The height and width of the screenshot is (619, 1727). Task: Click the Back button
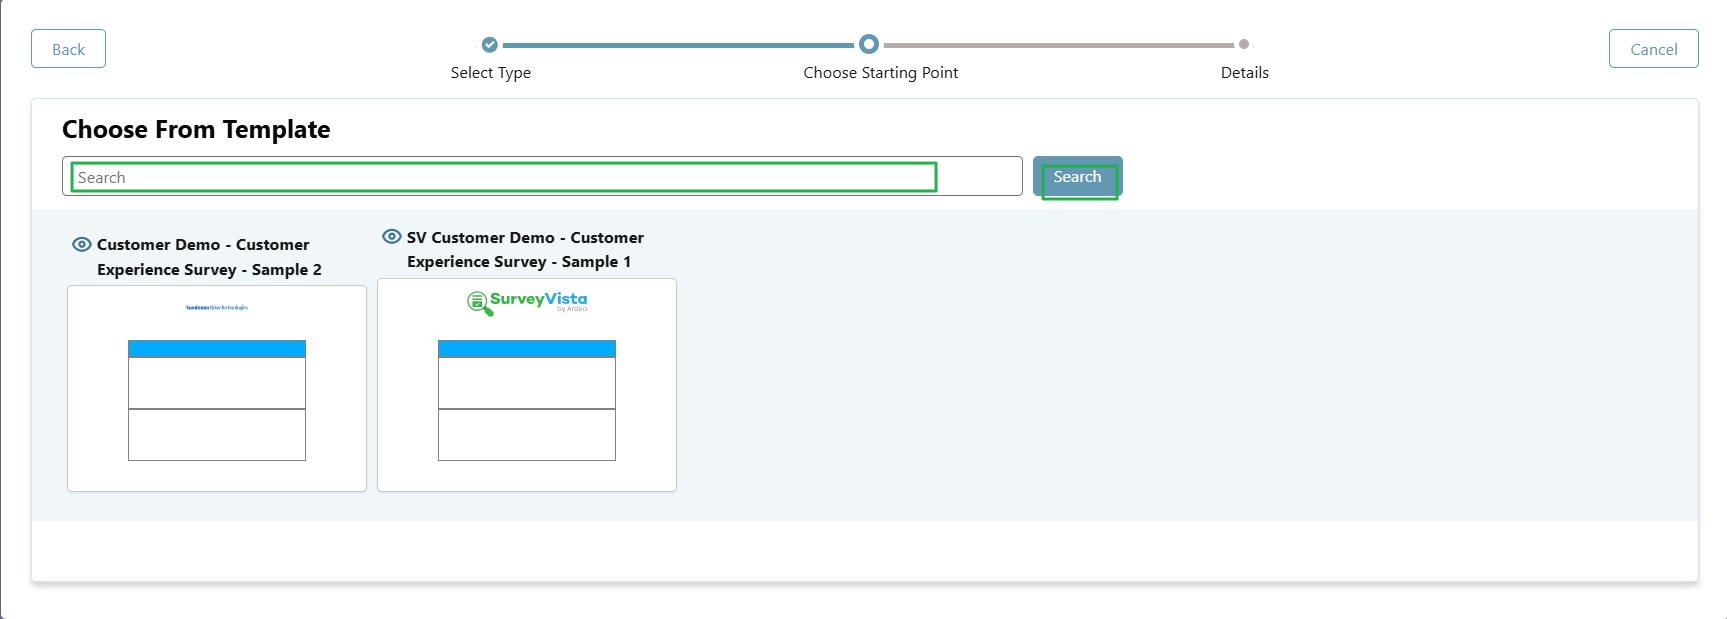[68, 48]
